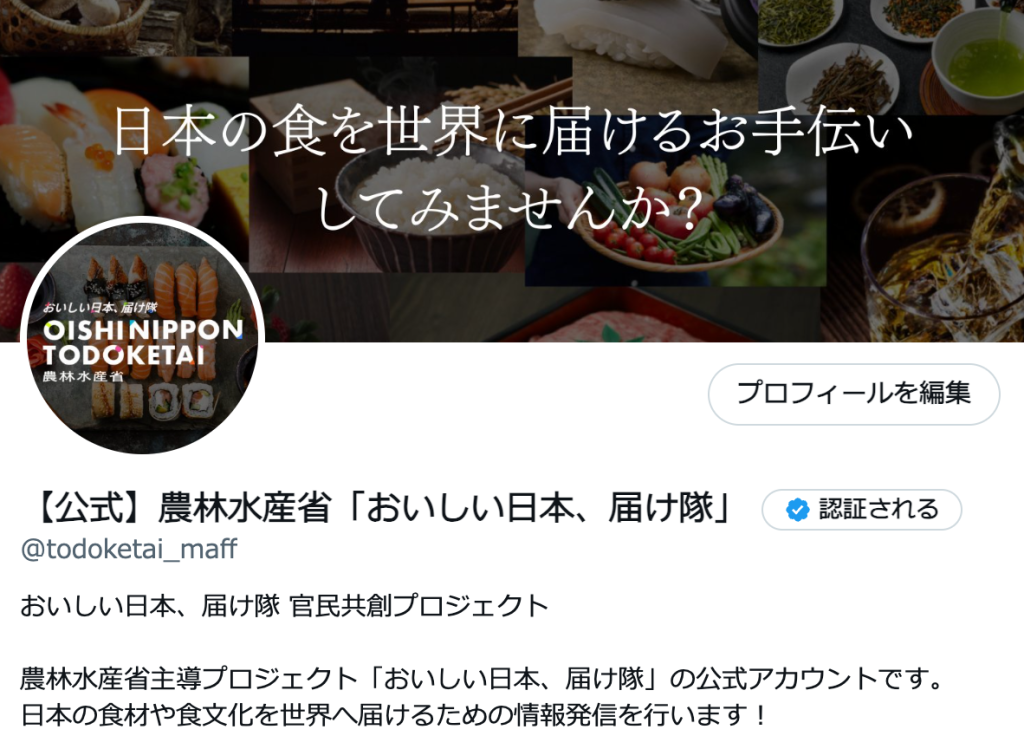Click the bio line 官民共創プロジェクト
1024x749 pixels.
[419, 606]
